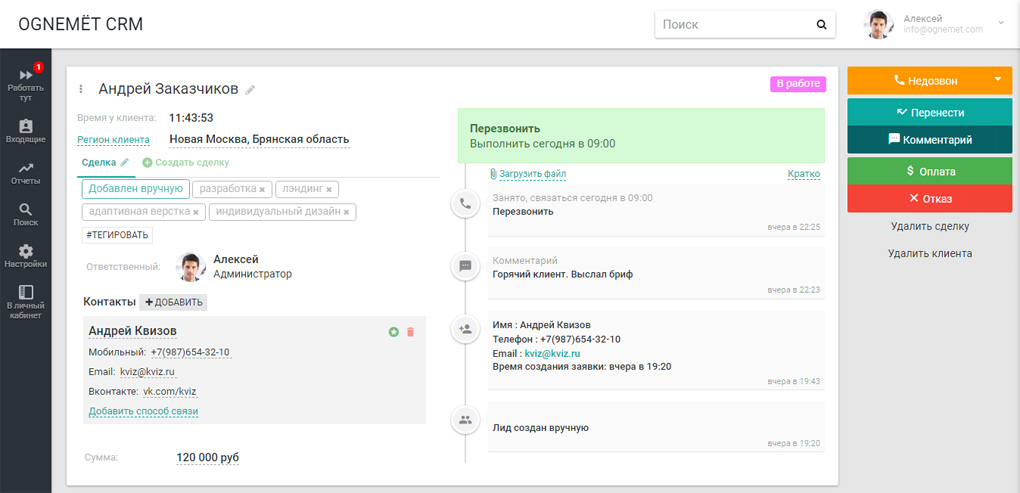The height and width of the screenshot is (493, 1020).
Task: Click region value Новая Москва, Брянская область
Action: point(259,139)
